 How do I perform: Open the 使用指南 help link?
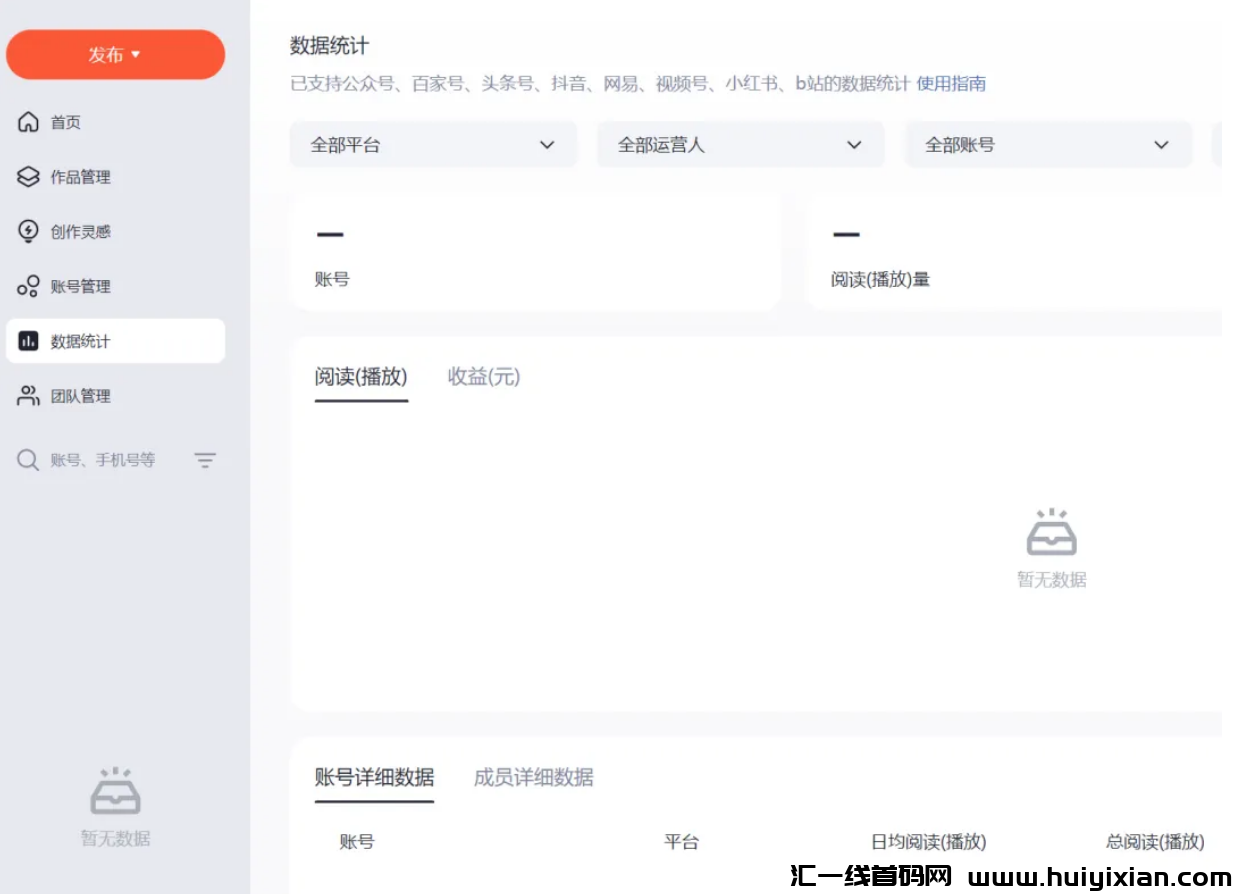pos(950,84)
